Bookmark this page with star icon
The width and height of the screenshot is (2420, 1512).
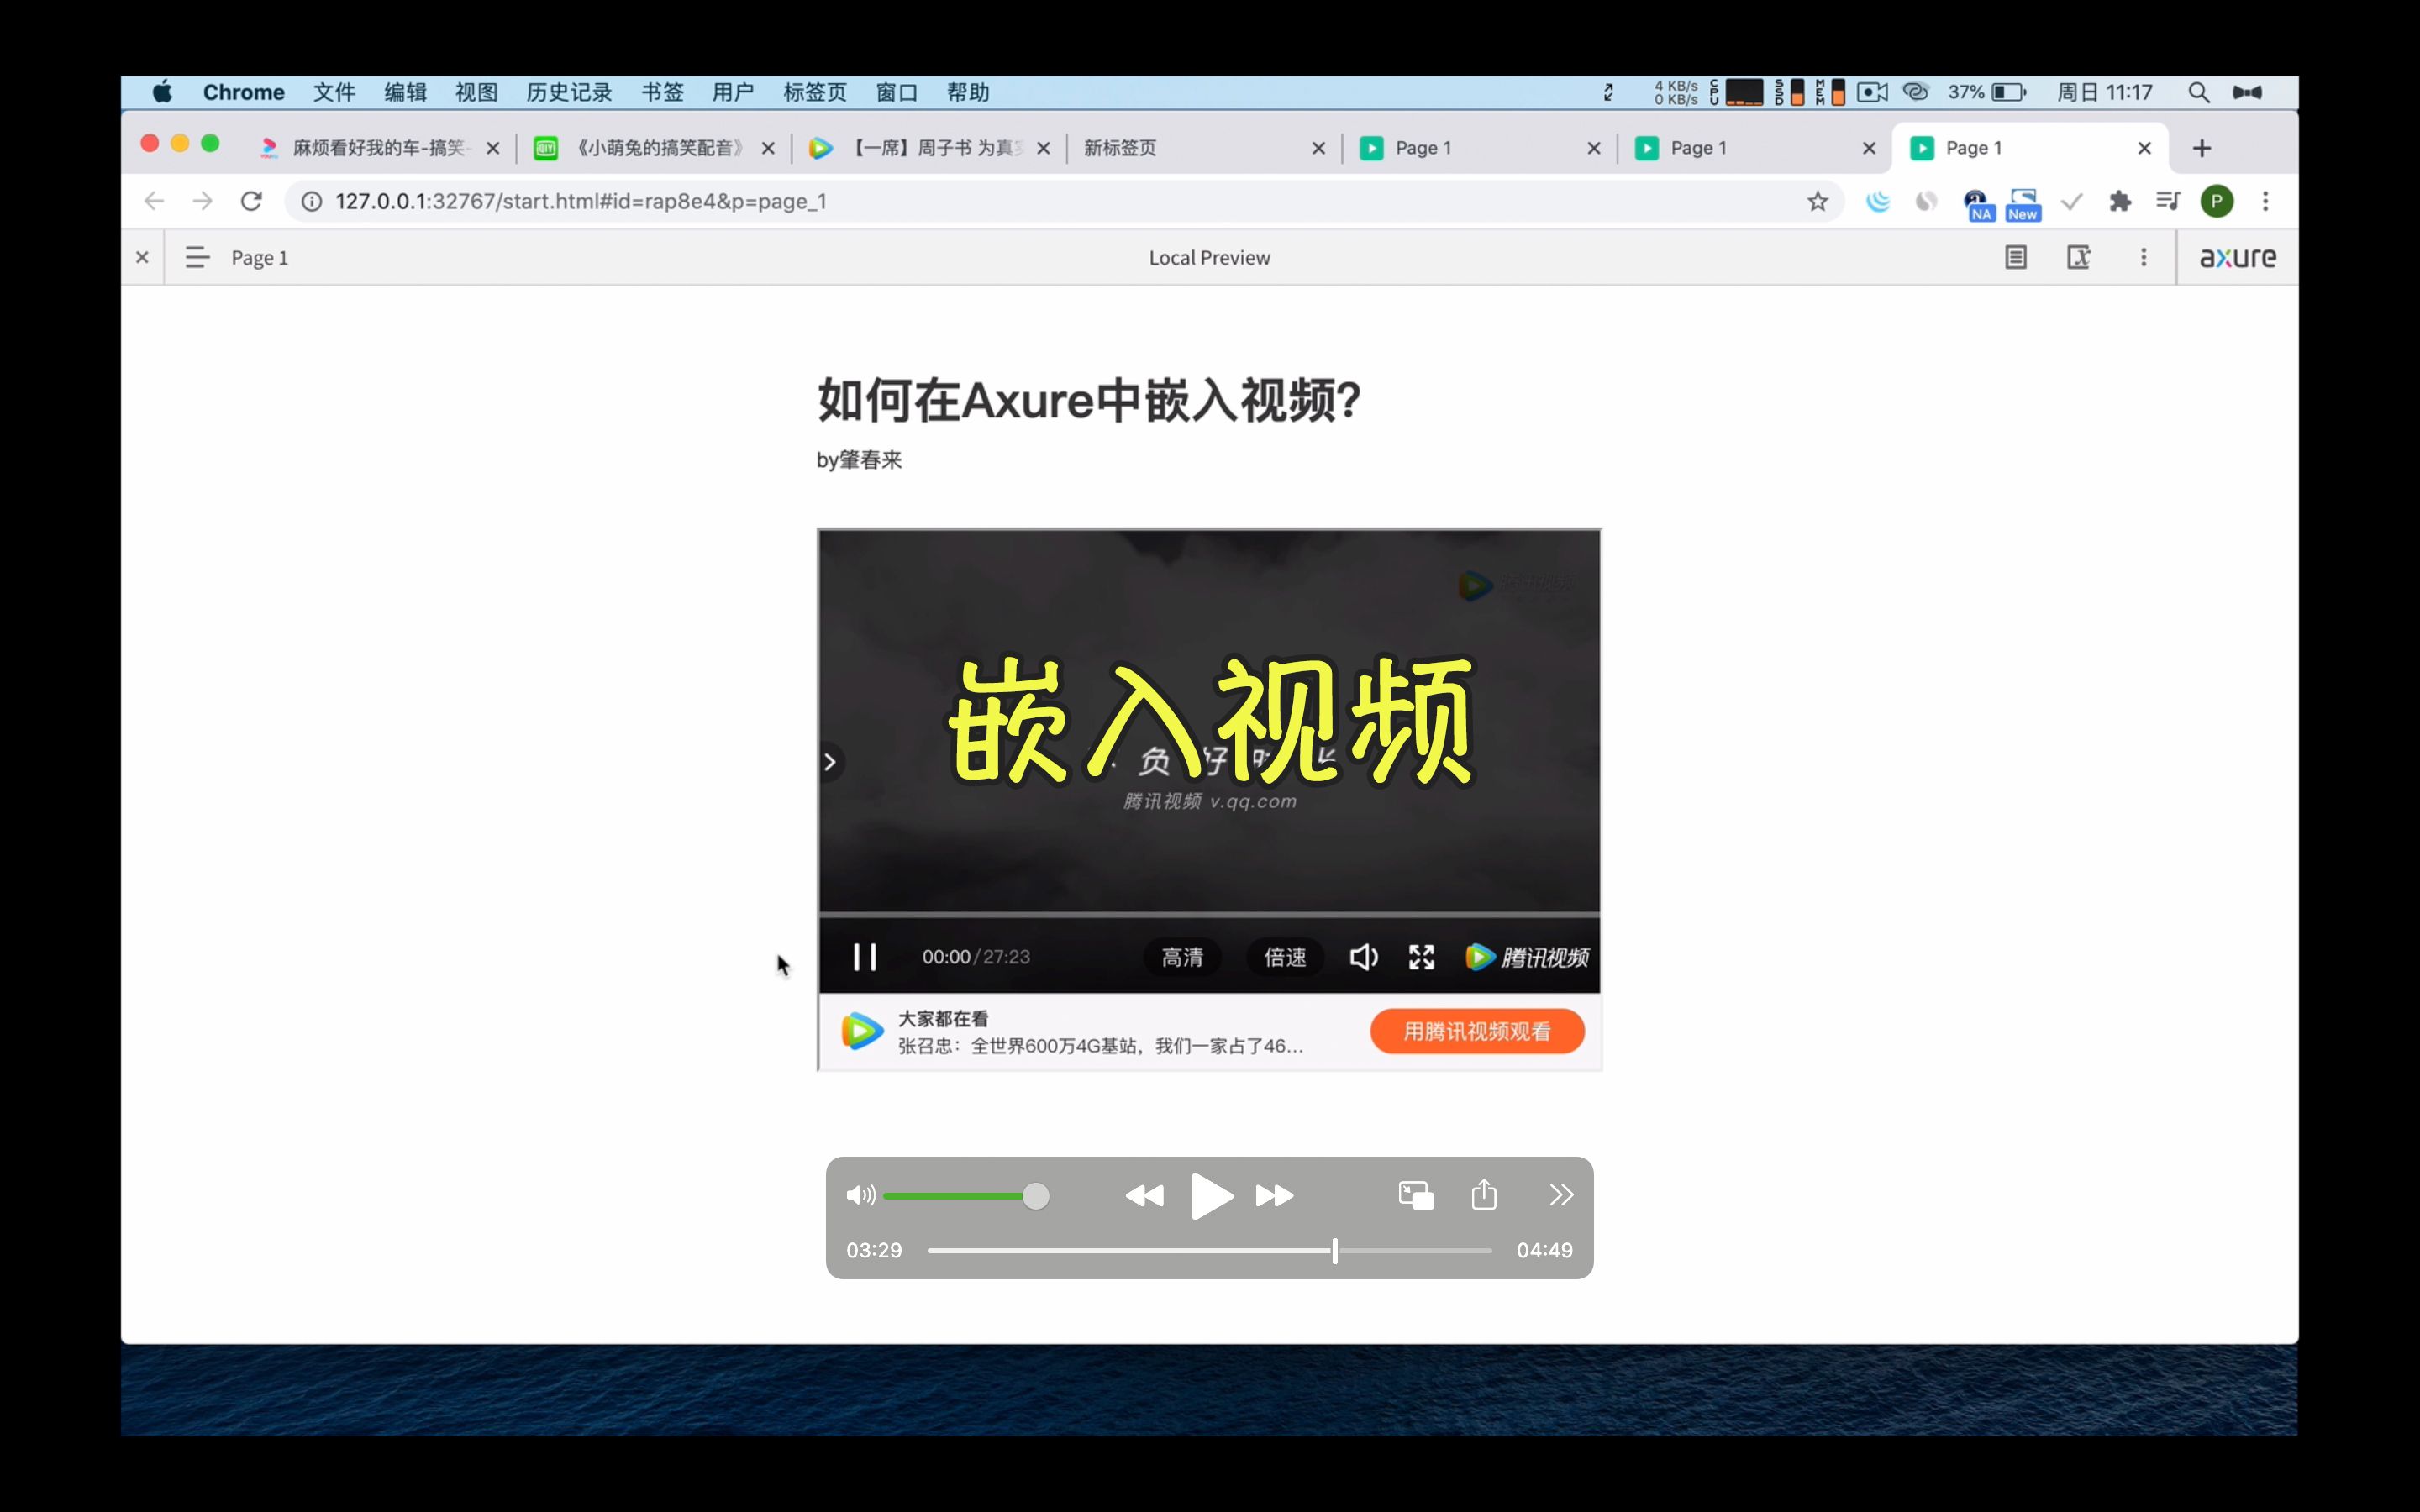pos(1817,201)
